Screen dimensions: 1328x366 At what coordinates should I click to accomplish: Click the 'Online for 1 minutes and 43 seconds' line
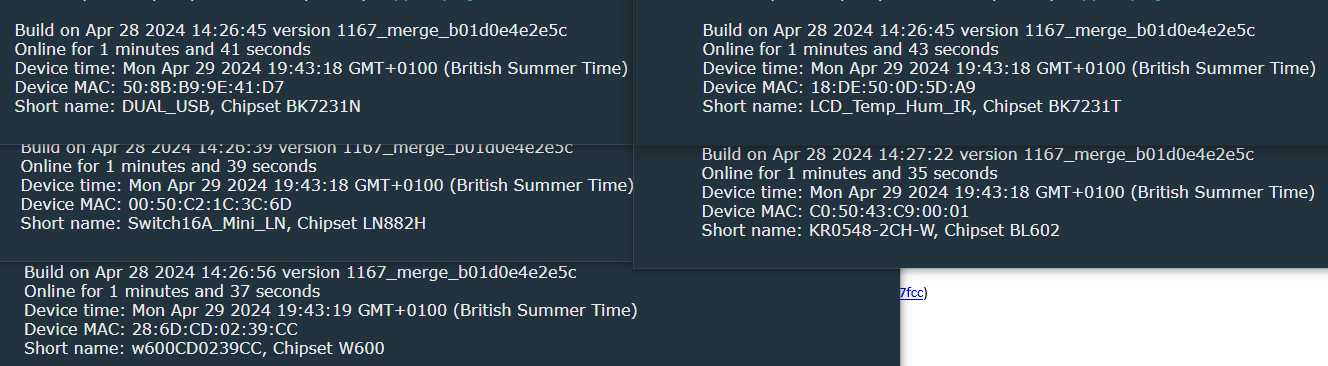tap(851, 49)
